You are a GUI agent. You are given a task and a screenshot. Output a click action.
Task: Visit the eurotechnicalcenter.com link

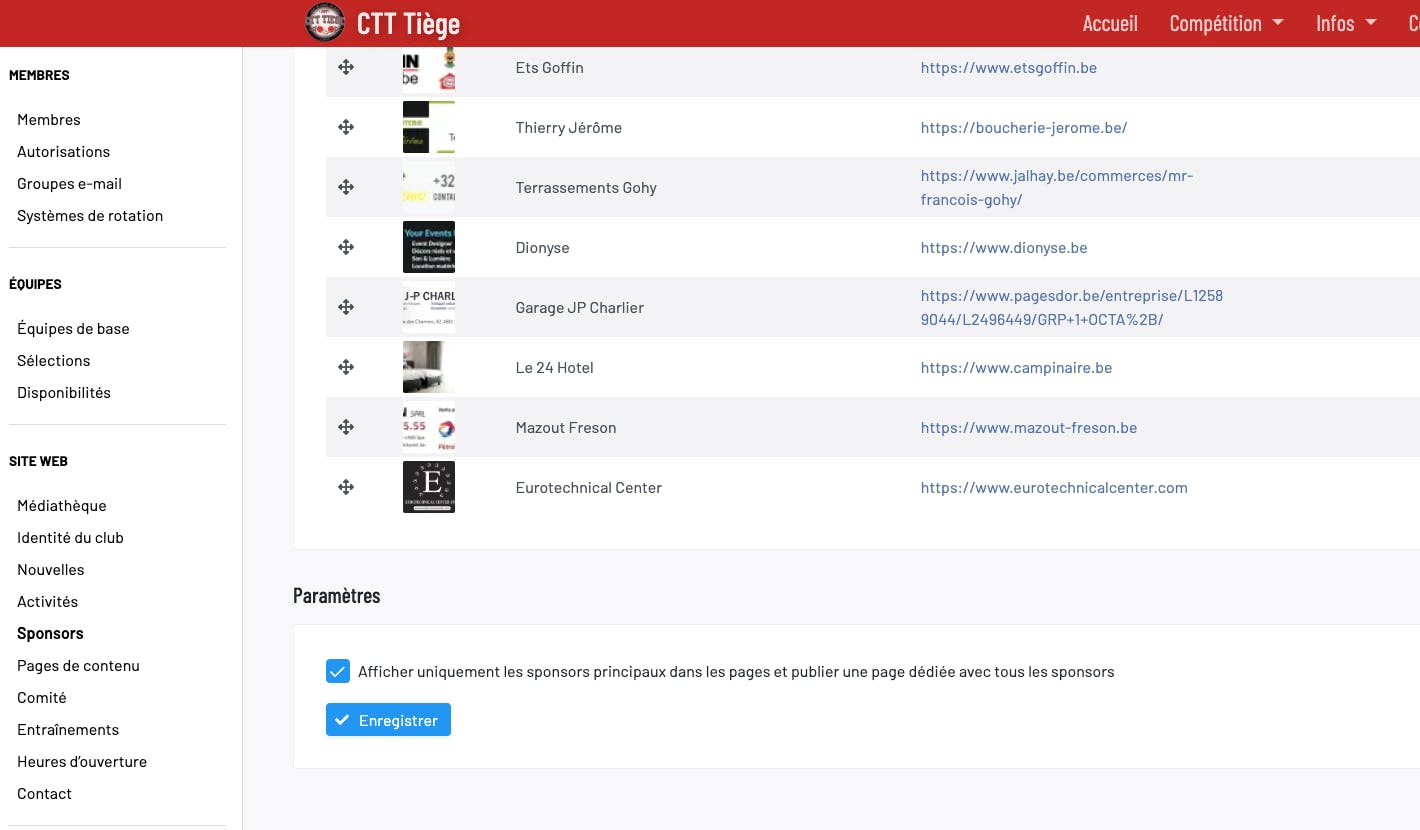coord(1054,488)
